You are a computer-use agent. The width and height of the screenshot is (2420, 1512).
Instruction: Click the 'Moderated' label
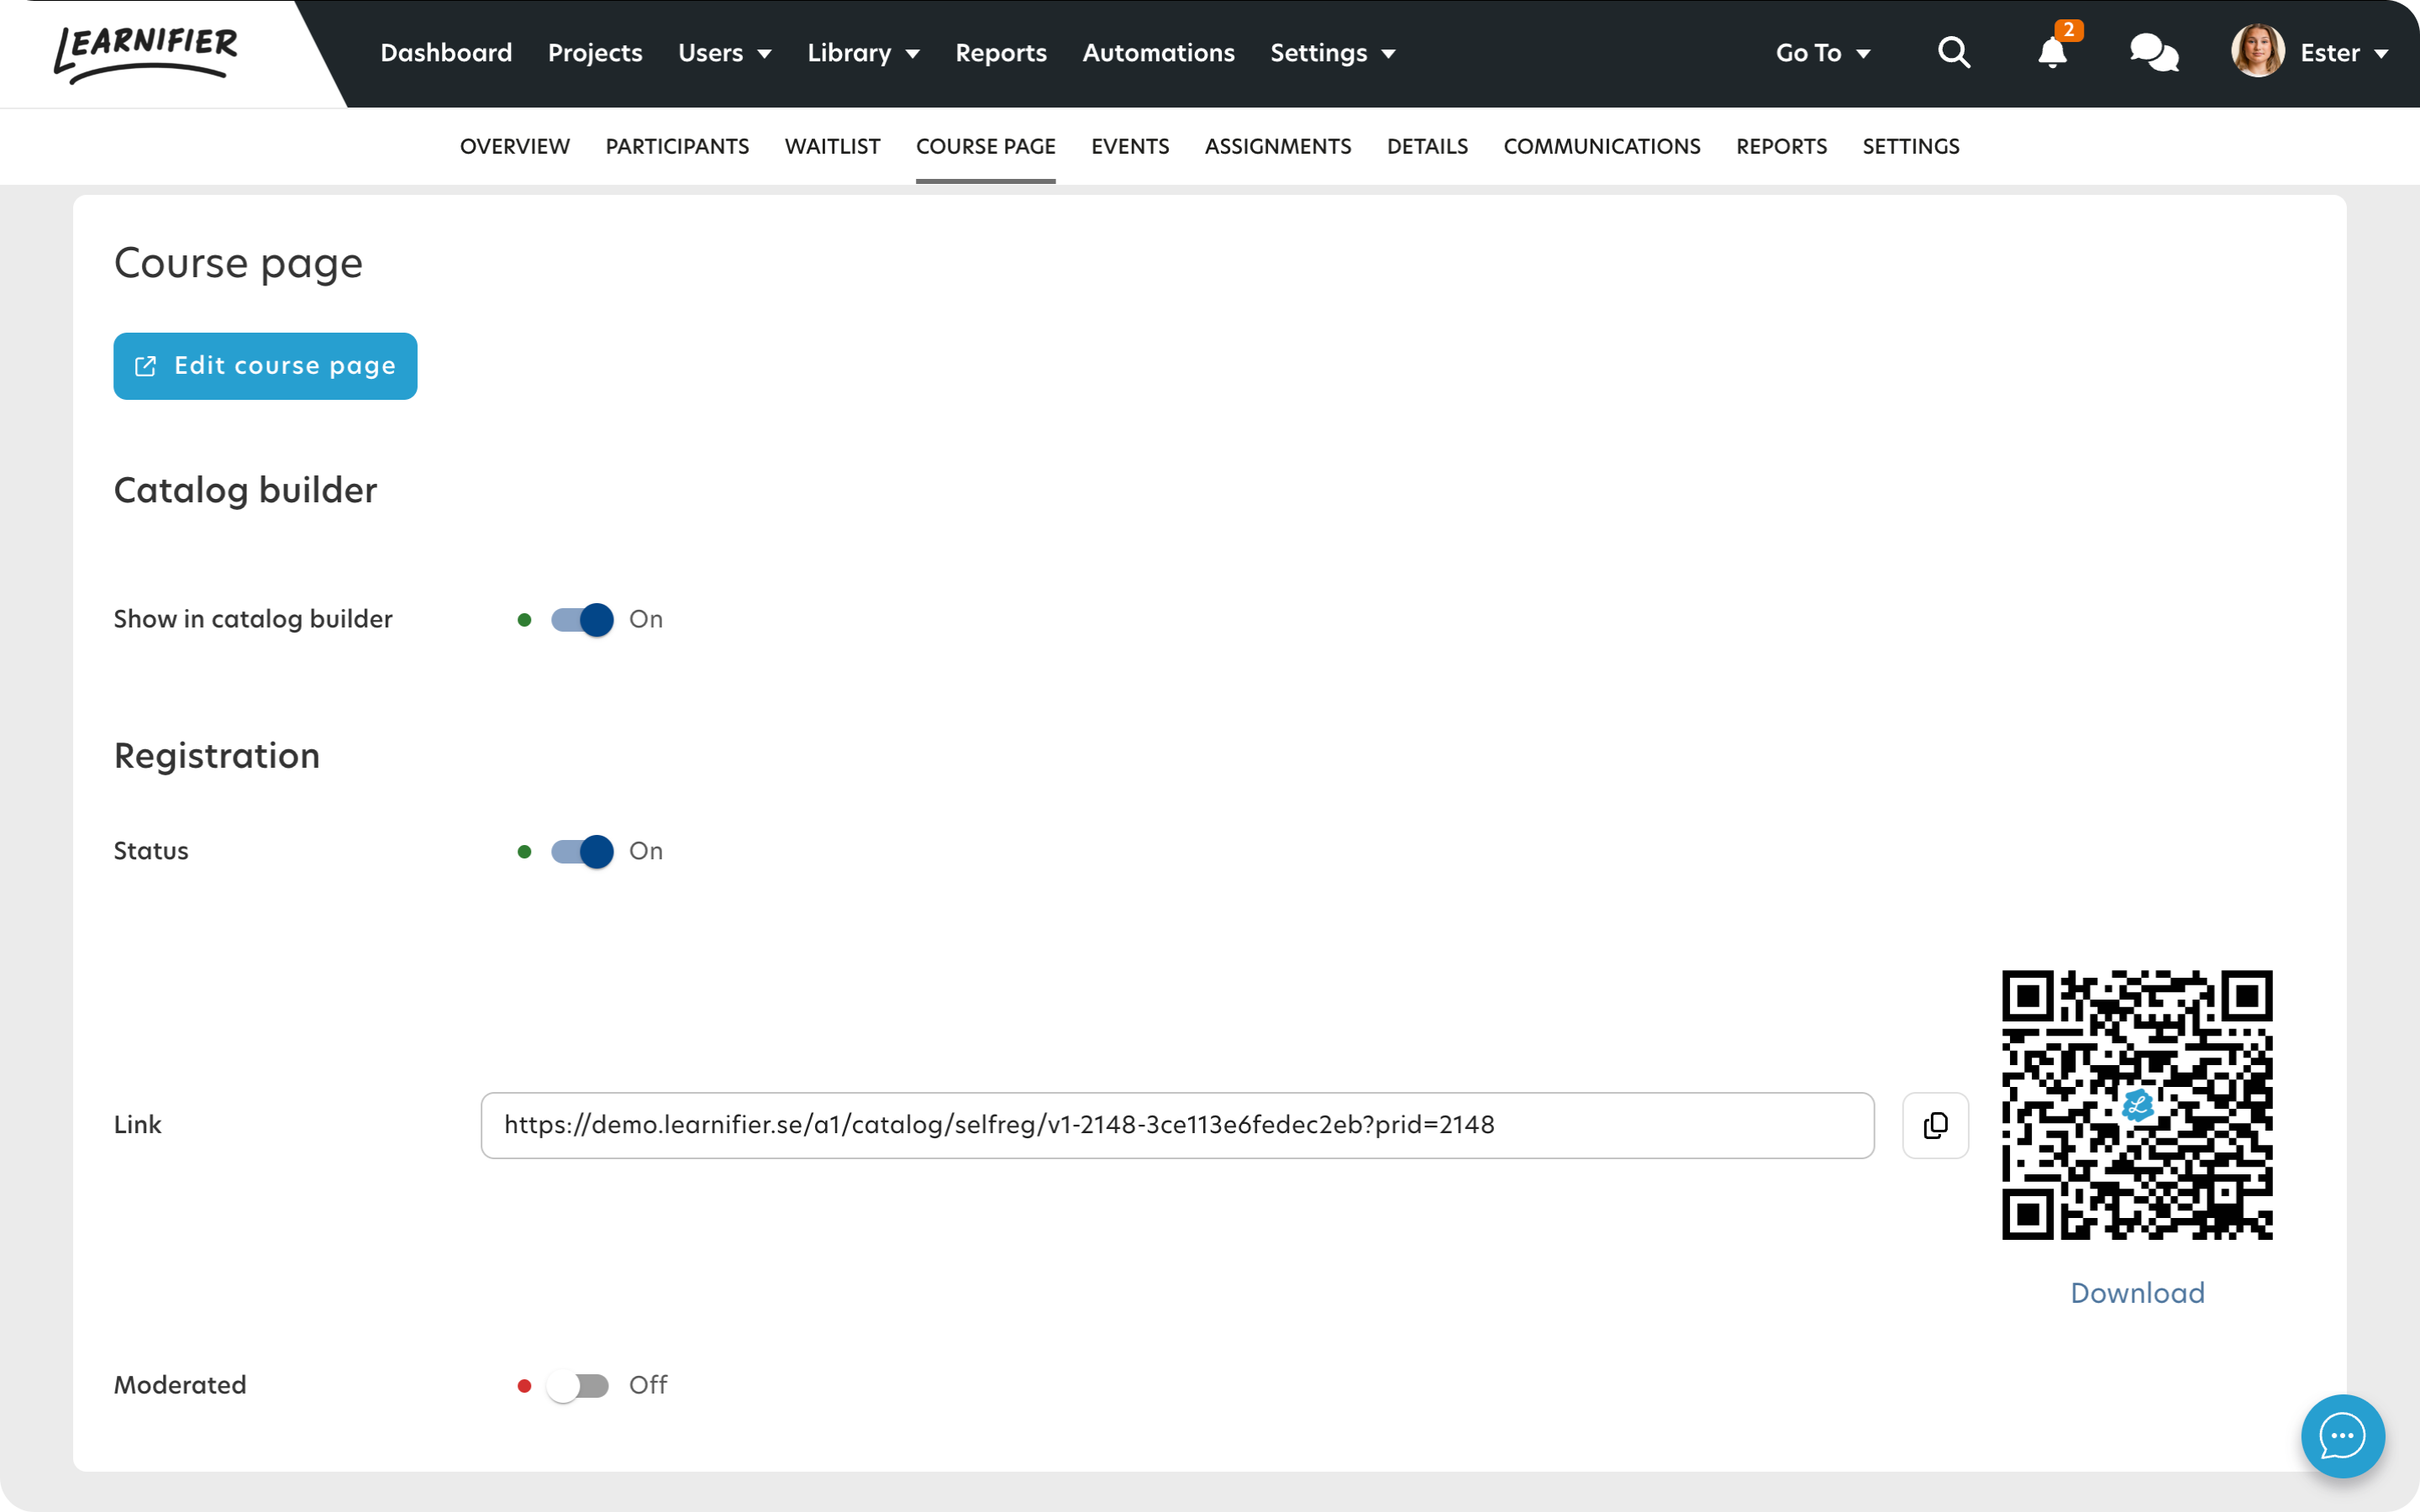180,1385
